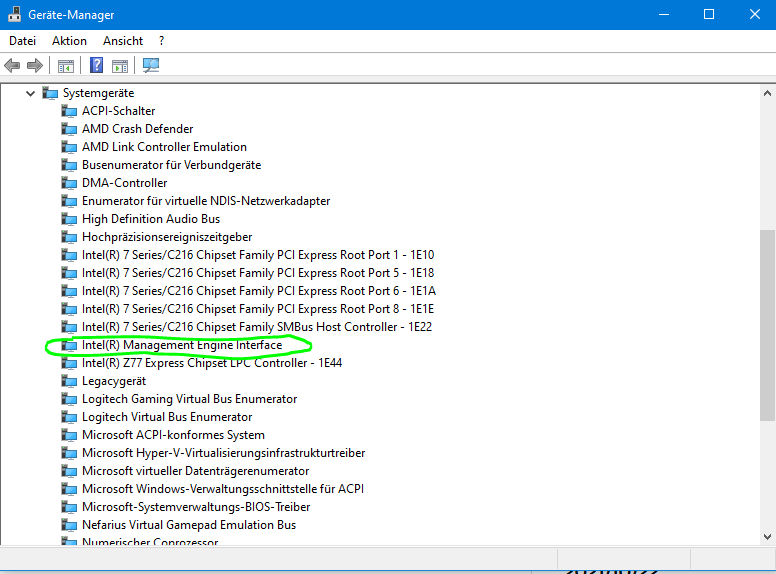Select PCI Express Root Port 1 - 1E10
This screenshot has width=776, height=574.
pyautogui.click(x=258, y=255)
